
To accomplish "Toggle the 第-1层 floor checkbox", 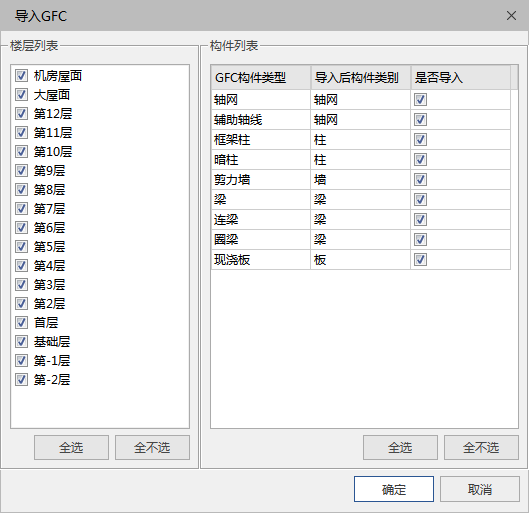I will pyautogui.click(x=21, y=361).
